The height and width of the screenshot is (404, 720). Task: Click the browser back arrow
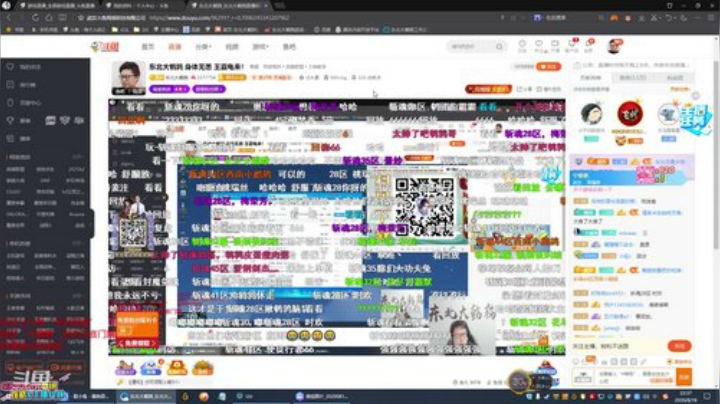click(x=9, y=17)
